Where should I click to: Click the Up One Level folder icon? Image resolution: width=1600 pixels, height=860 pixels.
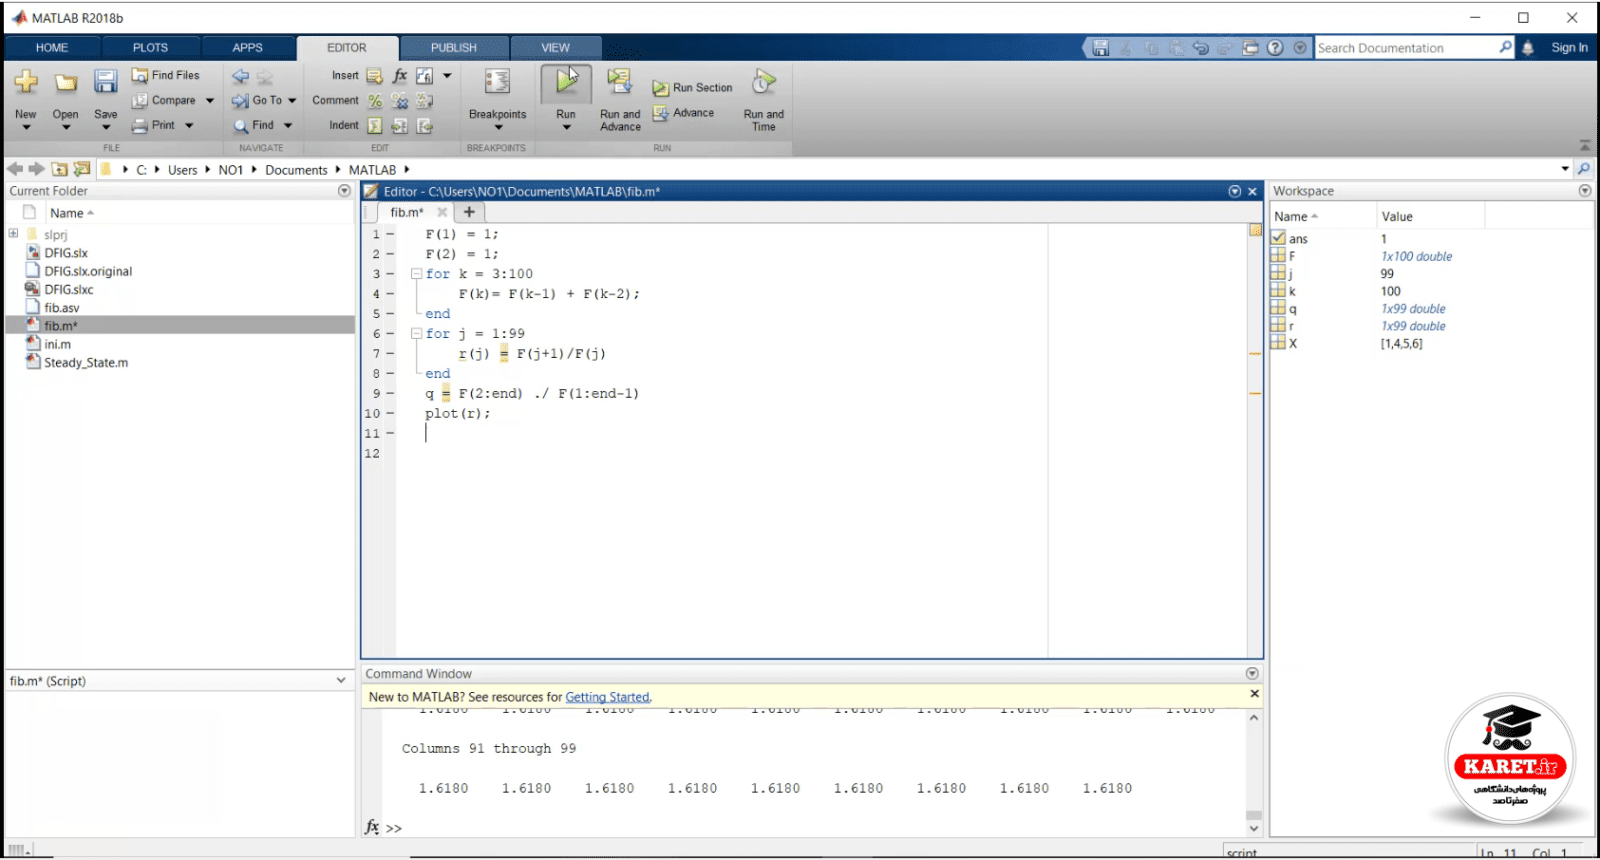(59, 169)
